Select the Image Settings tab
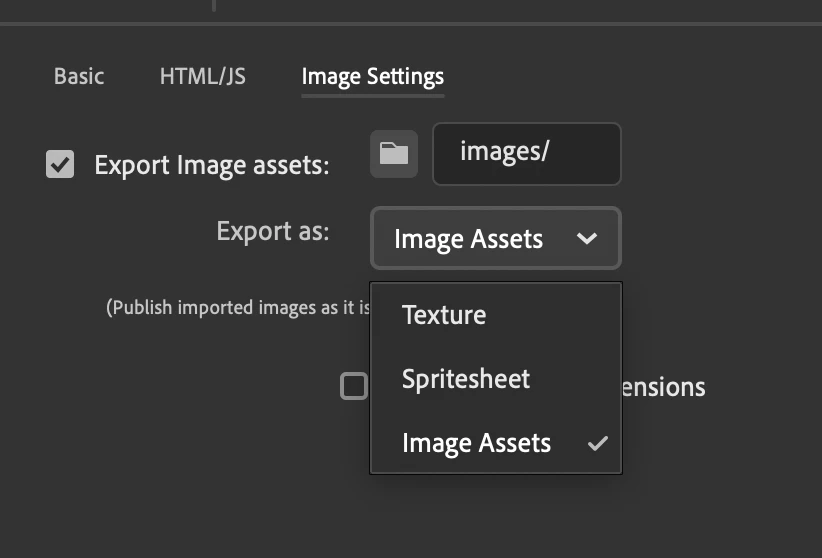822x558 pixels. [372, 76]
